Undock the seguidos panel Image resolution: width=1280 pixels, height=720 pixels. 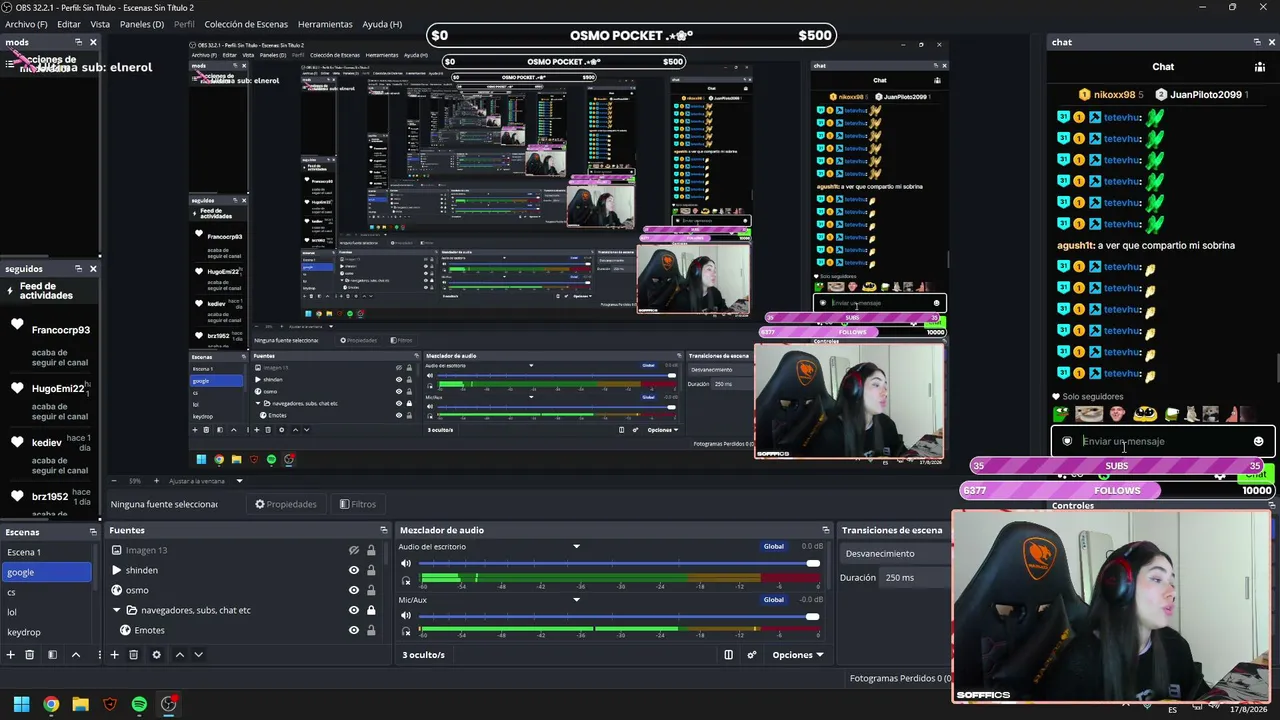click(78, 268)
